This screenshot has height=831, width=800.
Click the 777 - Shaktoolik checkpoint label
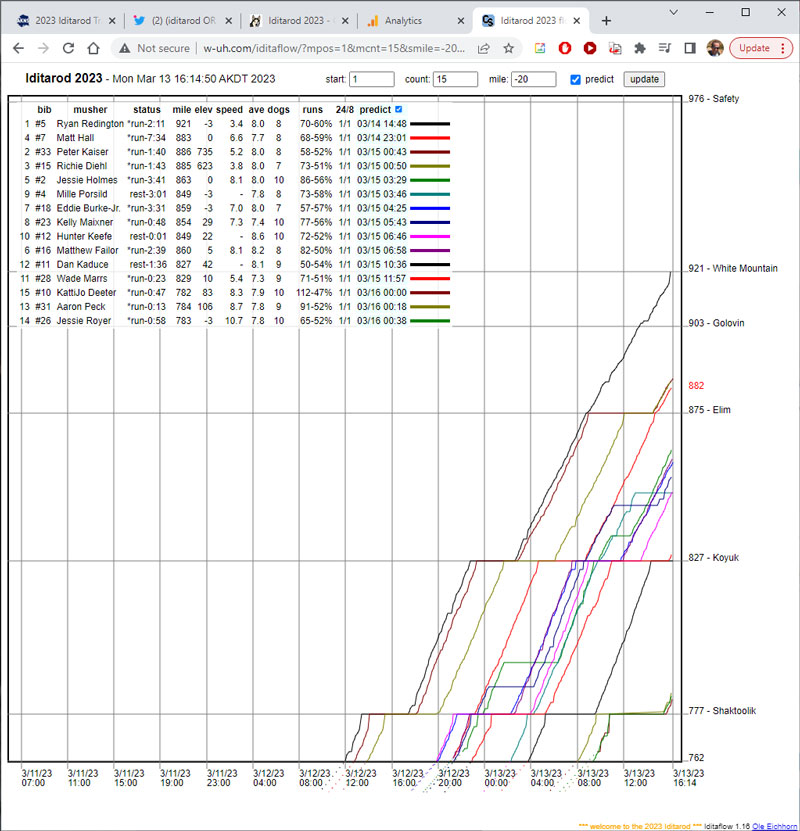click(x=722, y=711)
